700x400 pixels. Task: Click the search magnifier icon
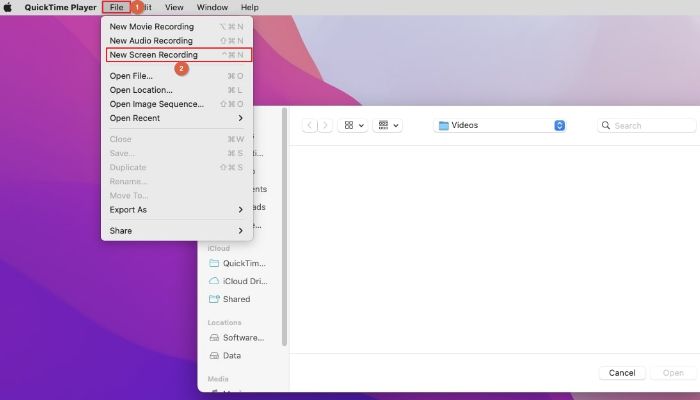606,125
